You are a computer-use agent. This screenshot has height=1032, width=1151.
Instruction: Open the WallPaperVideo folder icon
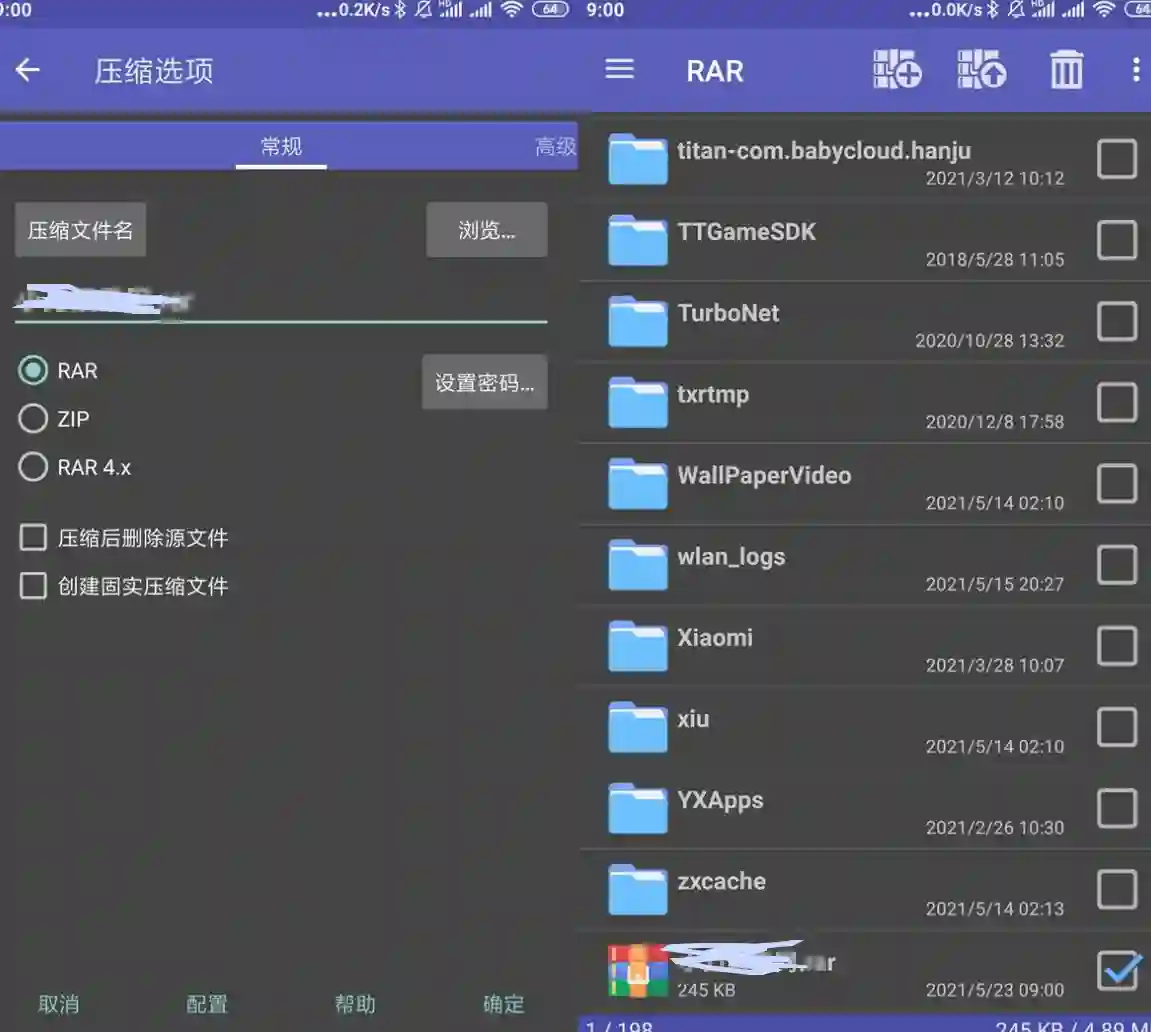click(x=637, y=484)
